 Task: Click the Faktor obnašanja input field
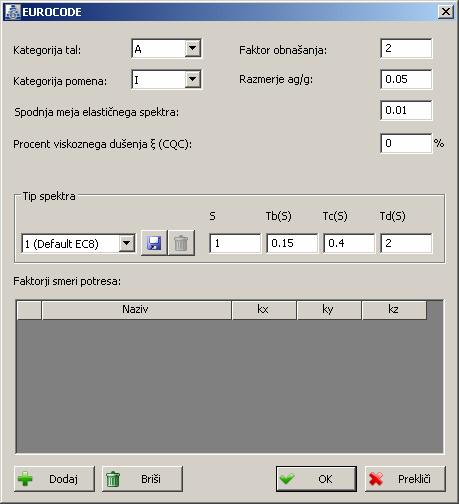coord(406,49)
